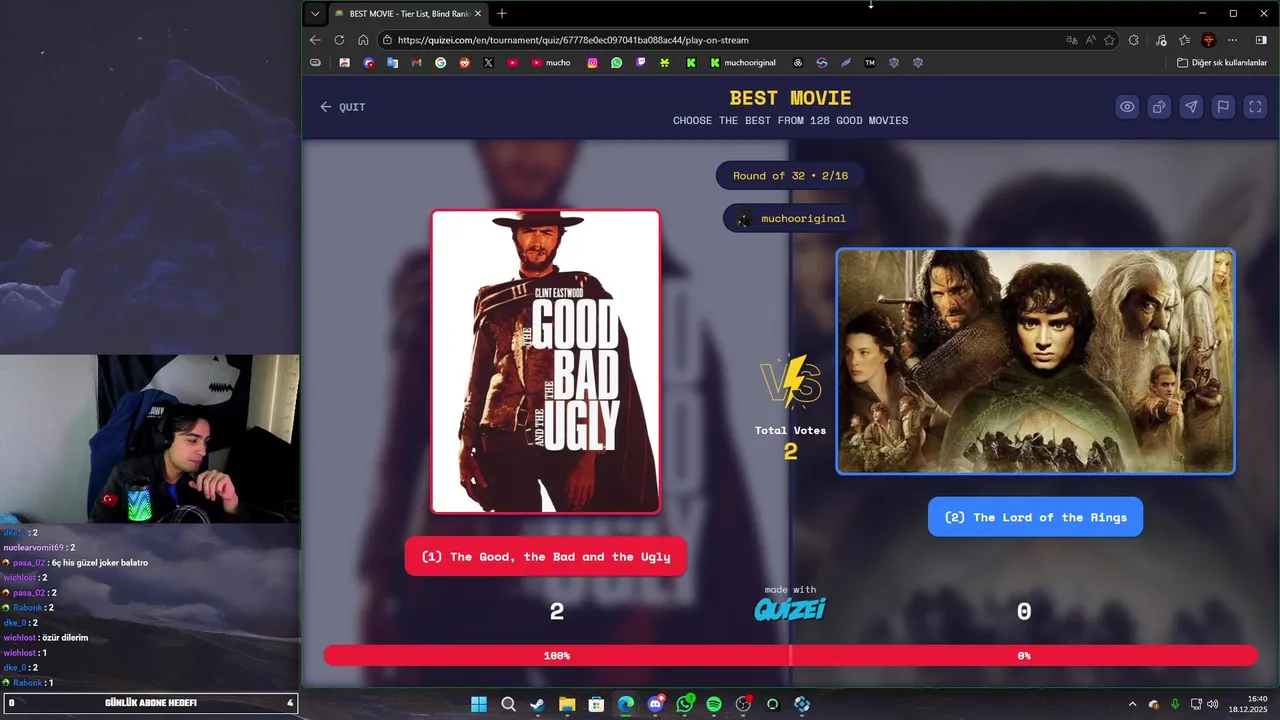
Task: Vote for The Good, the Bad and the Ugly button
Action: coord(545,556)
